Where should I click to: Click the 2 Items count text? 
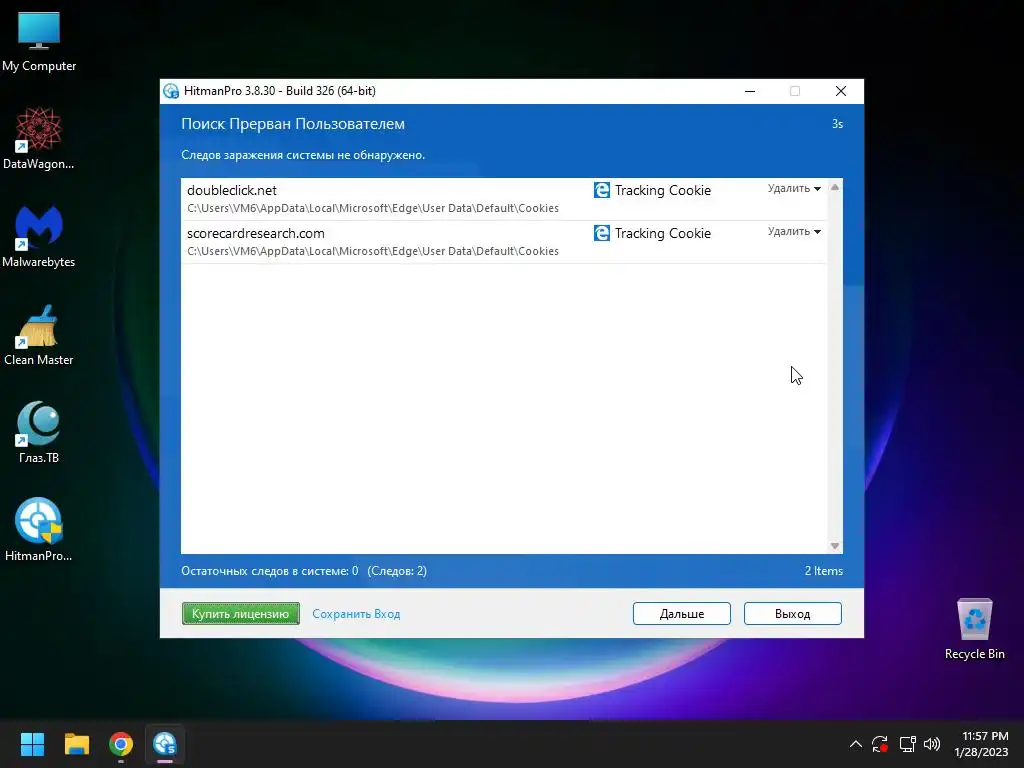[x=824, y=571]
